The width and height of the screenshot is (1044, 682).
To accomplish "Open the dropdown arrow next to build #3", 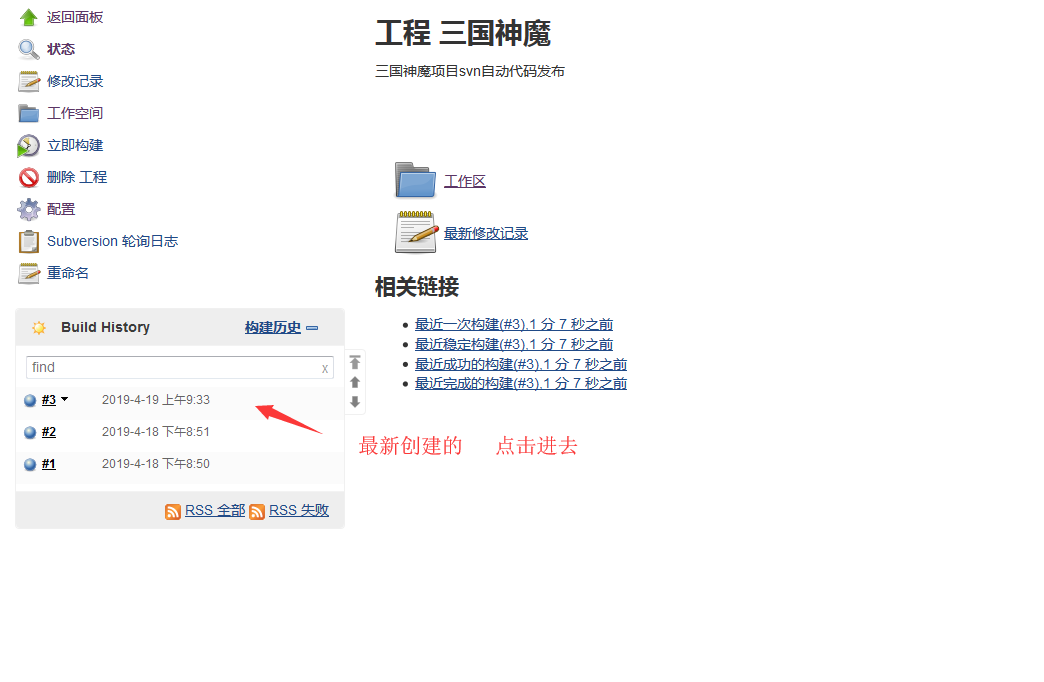I will point(65,400).
